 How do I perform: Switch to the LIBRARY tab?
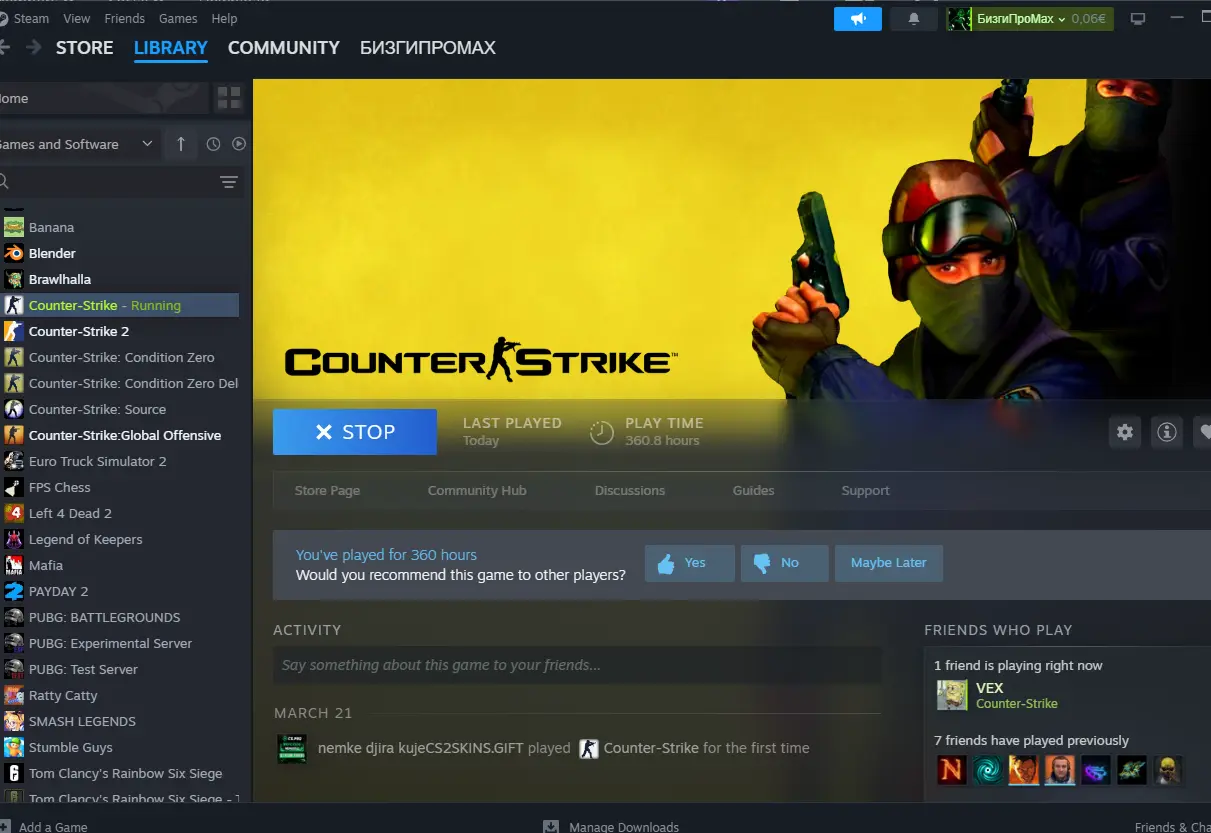[x=171, y=47]
